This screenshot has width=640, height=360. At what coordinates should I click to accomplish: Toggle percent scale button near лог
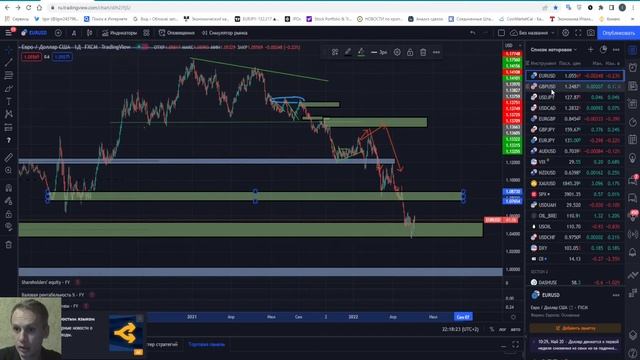[492, 329]
